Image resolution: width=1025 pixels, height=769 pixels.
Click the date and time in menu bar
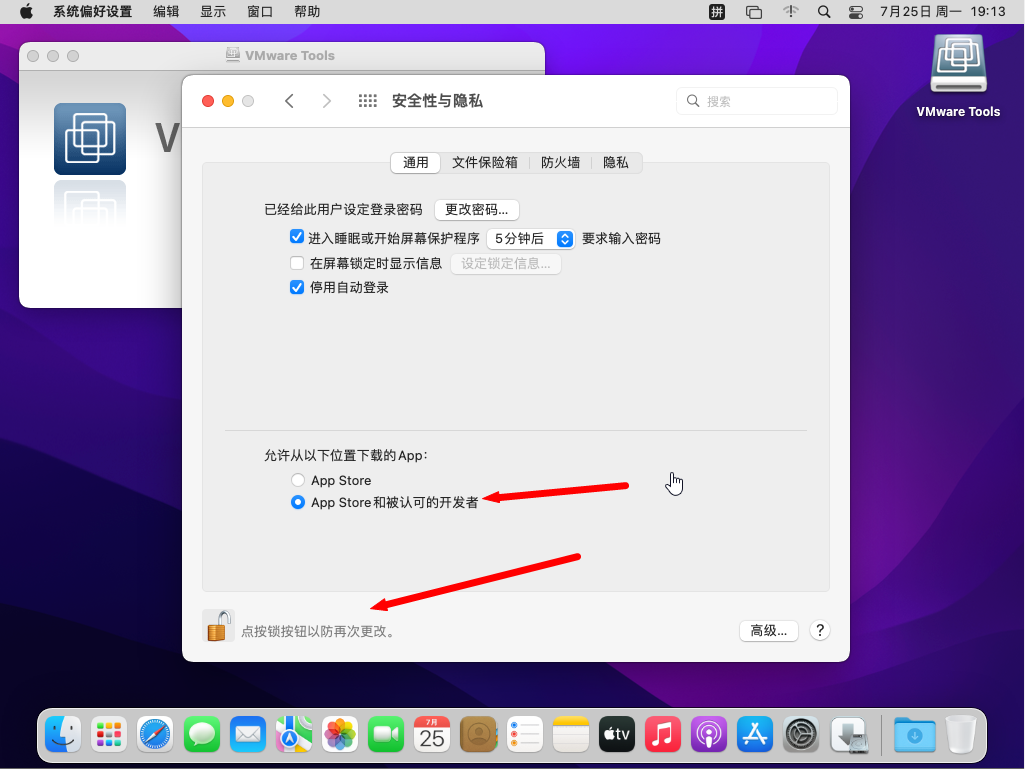pos(942,12)
